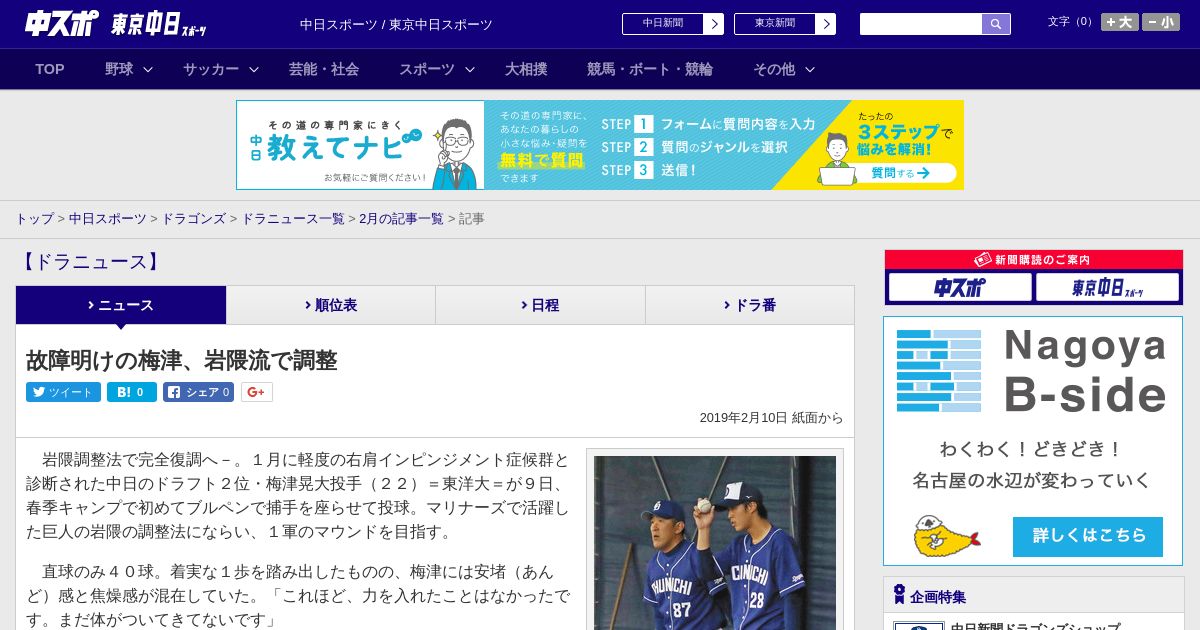Click 東京中日スポーツ subscription button in sidebar
Viewport: 1200px width, 630px height.
1107,288
